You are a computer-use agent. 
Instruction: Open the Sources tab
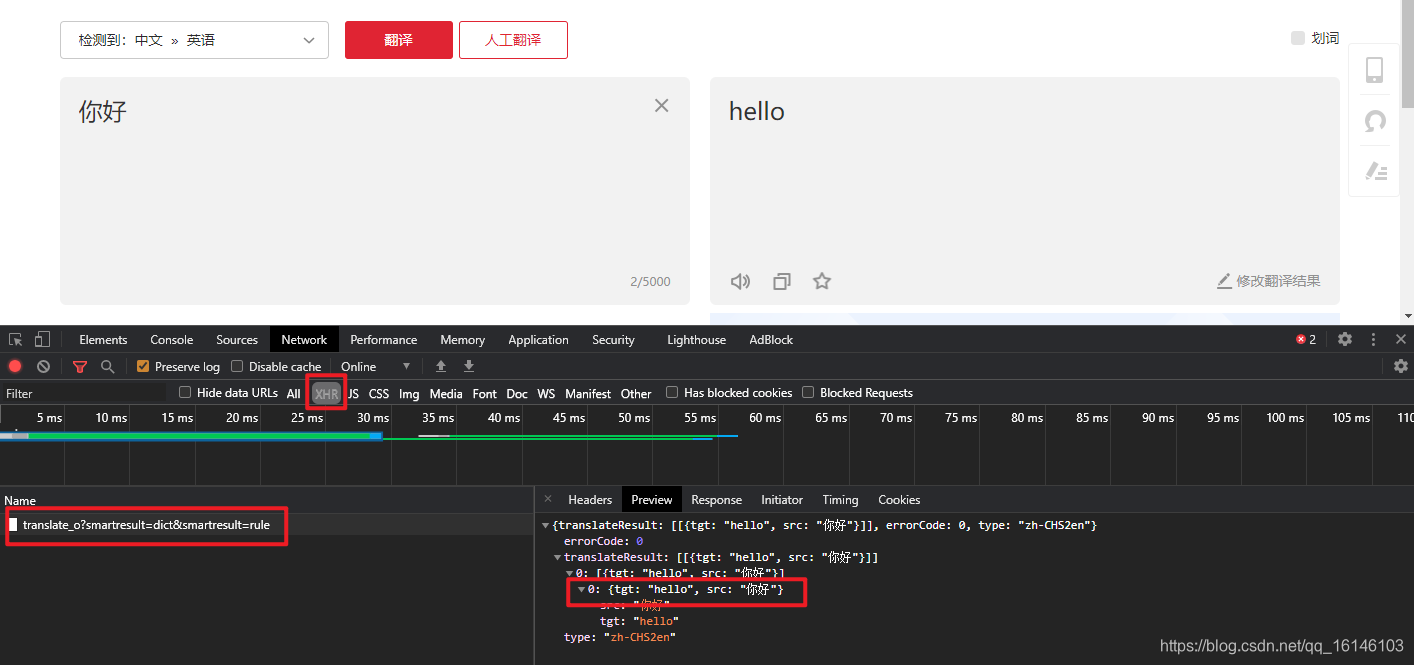(237, 340)
